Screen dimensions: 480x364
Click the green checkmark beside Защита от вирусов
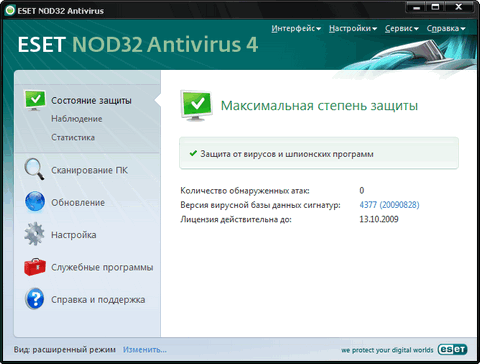[193, 153]
